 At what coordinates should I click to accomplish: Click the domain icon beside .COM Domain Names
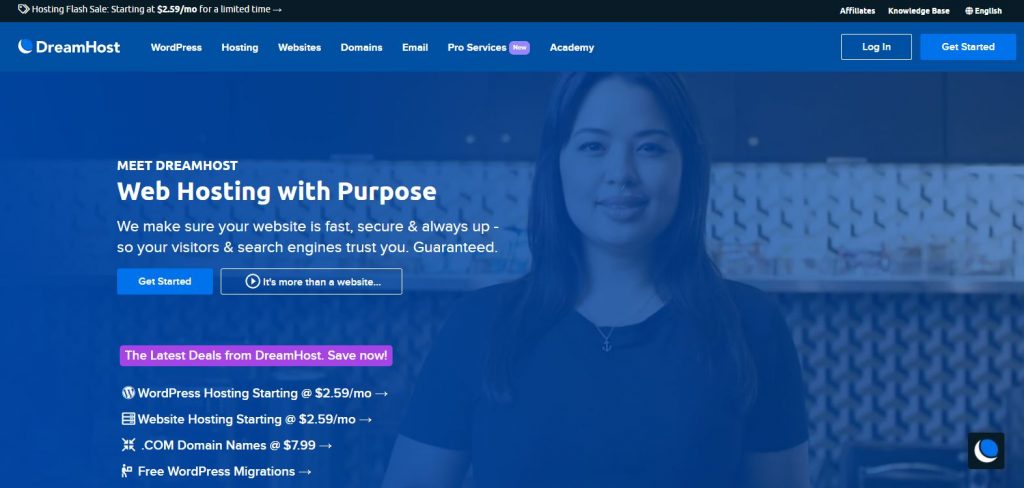(x=129, y=445)
